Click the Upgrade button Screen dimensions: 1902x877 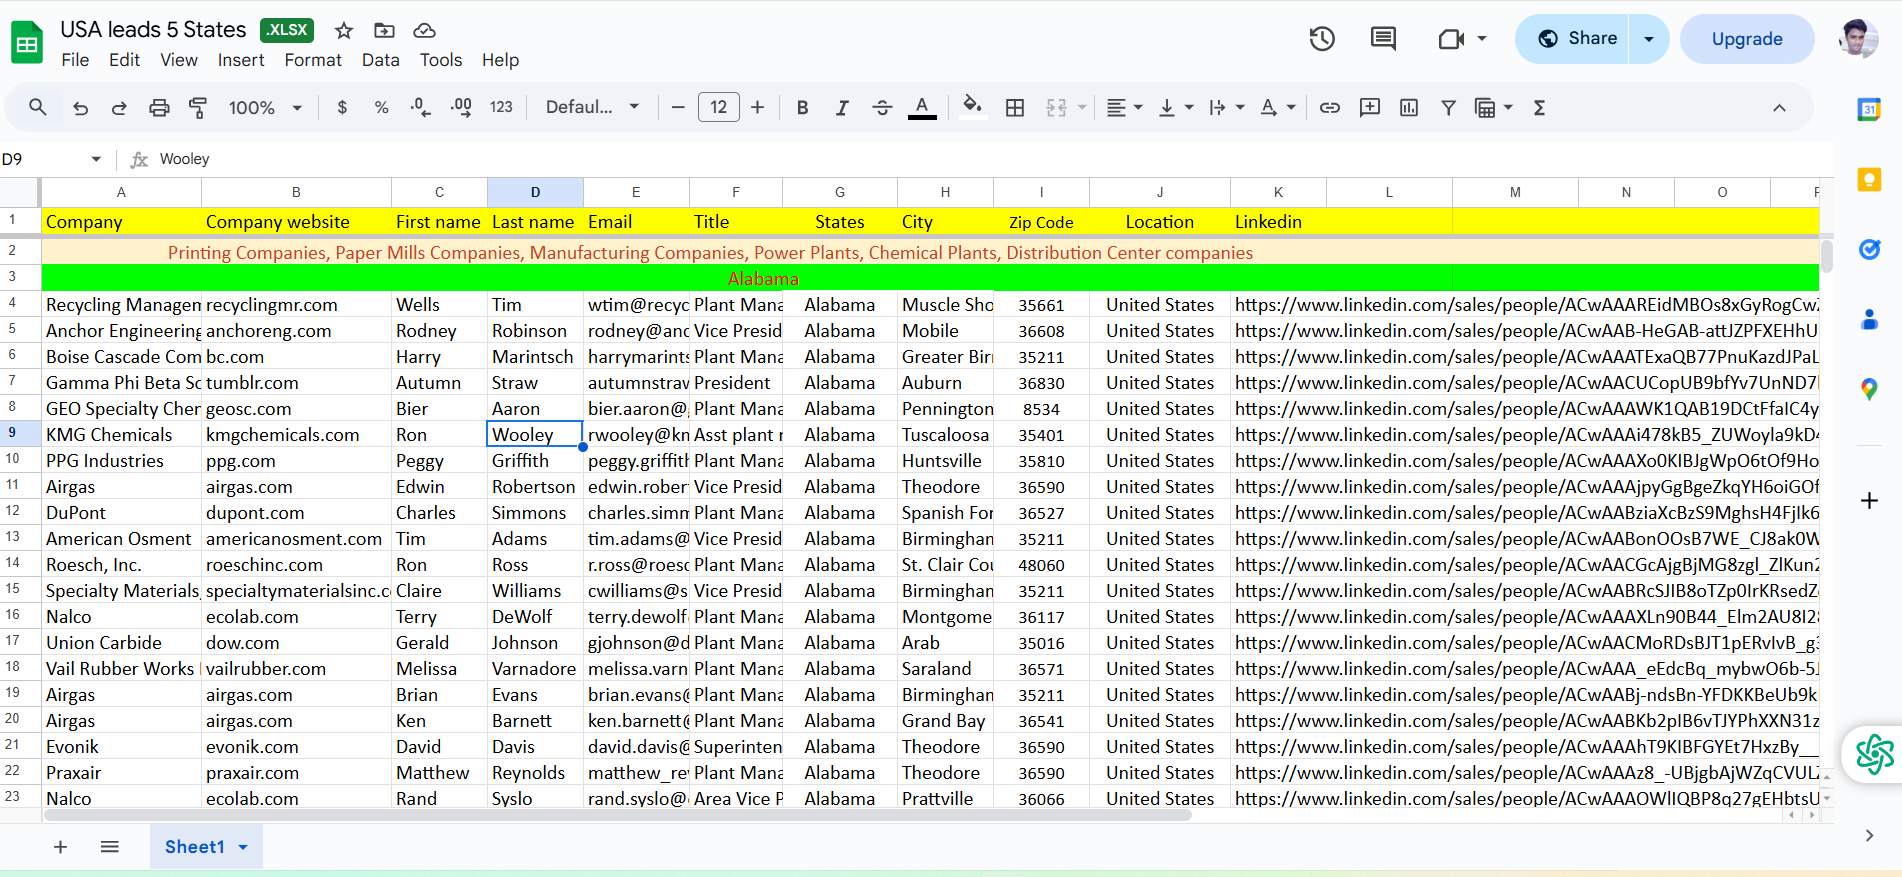[1747, 39]
